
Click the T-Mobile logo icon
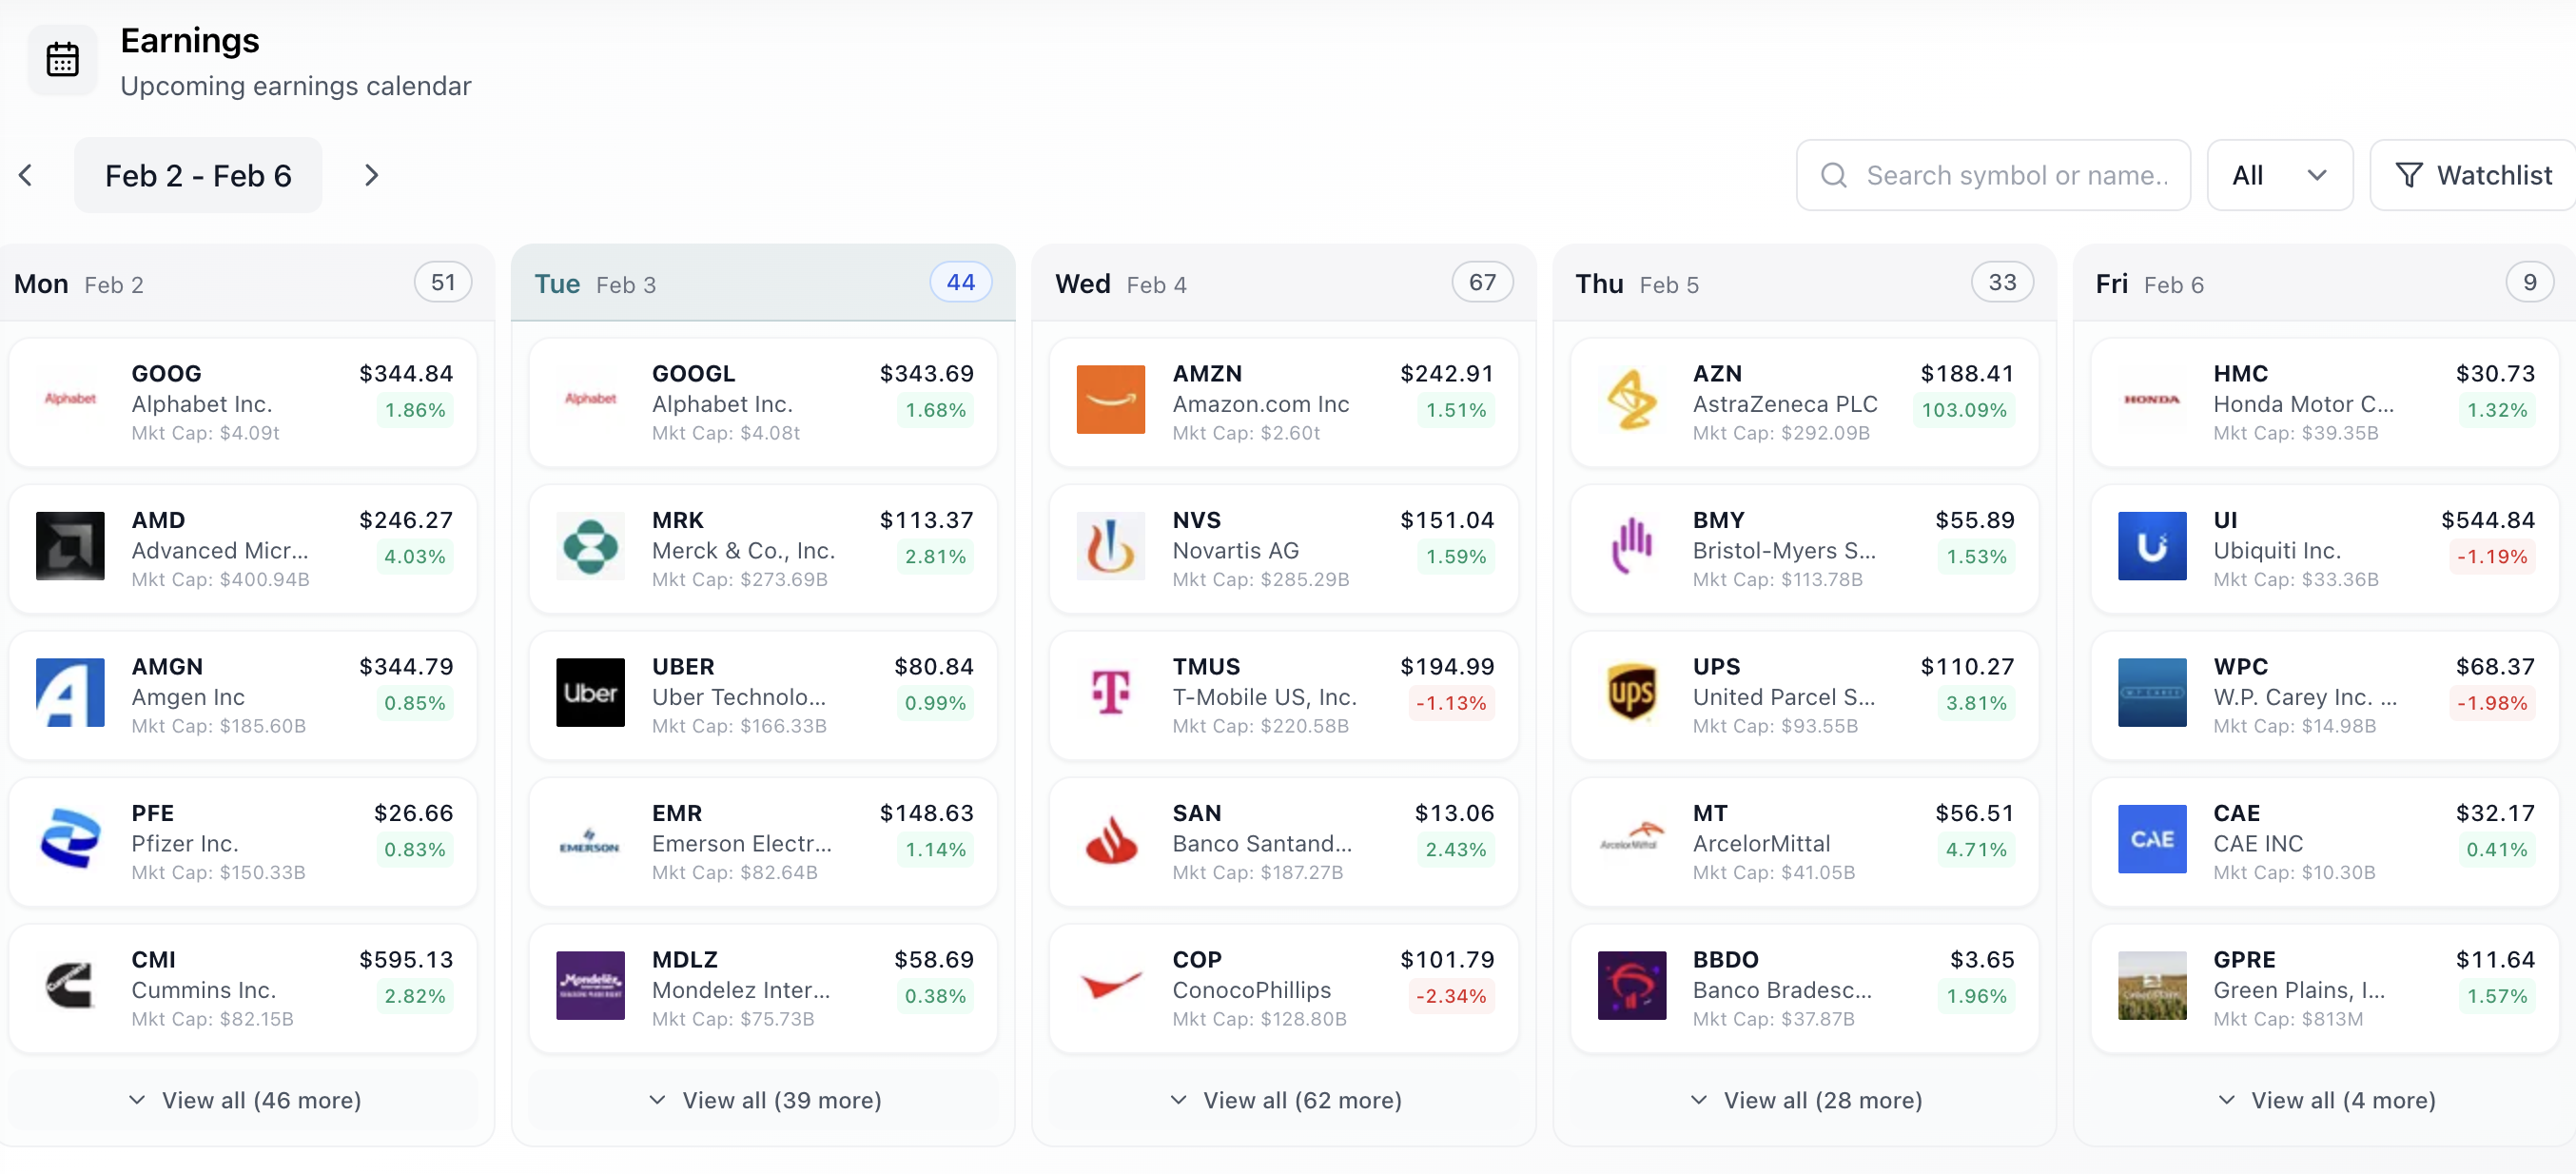click(1110, 693)
